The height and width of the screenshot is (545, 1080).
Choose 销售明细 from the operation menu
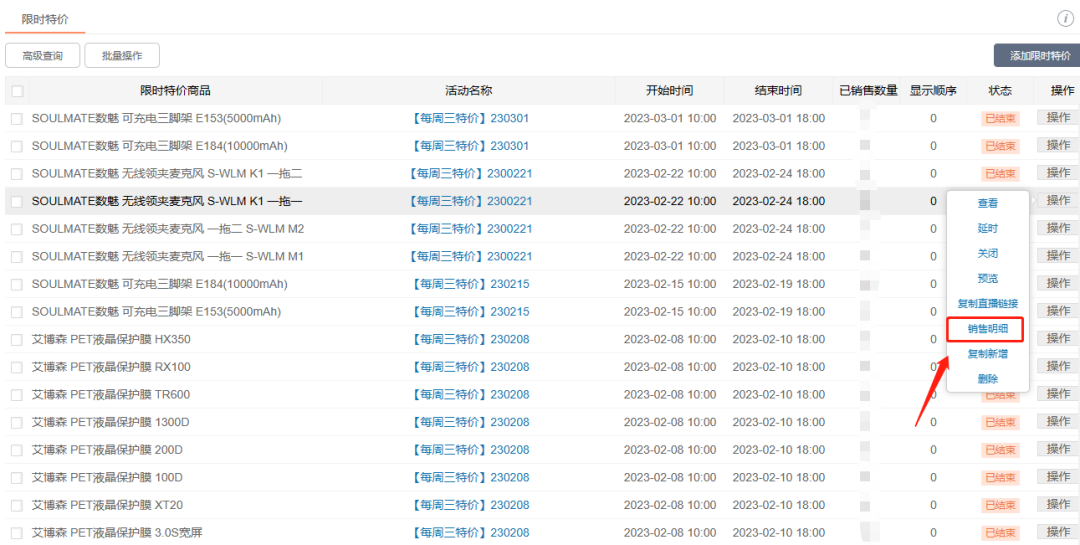coord(988,329)
